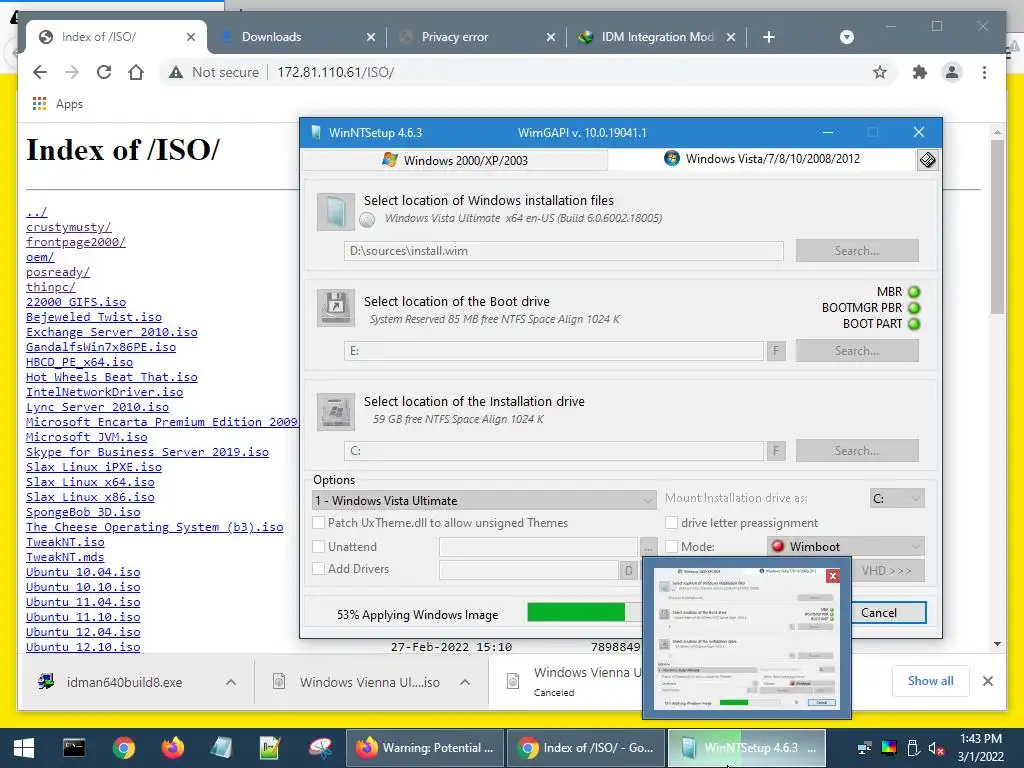
Task: Bookmark this page with the star
Action: pos(880,72)
